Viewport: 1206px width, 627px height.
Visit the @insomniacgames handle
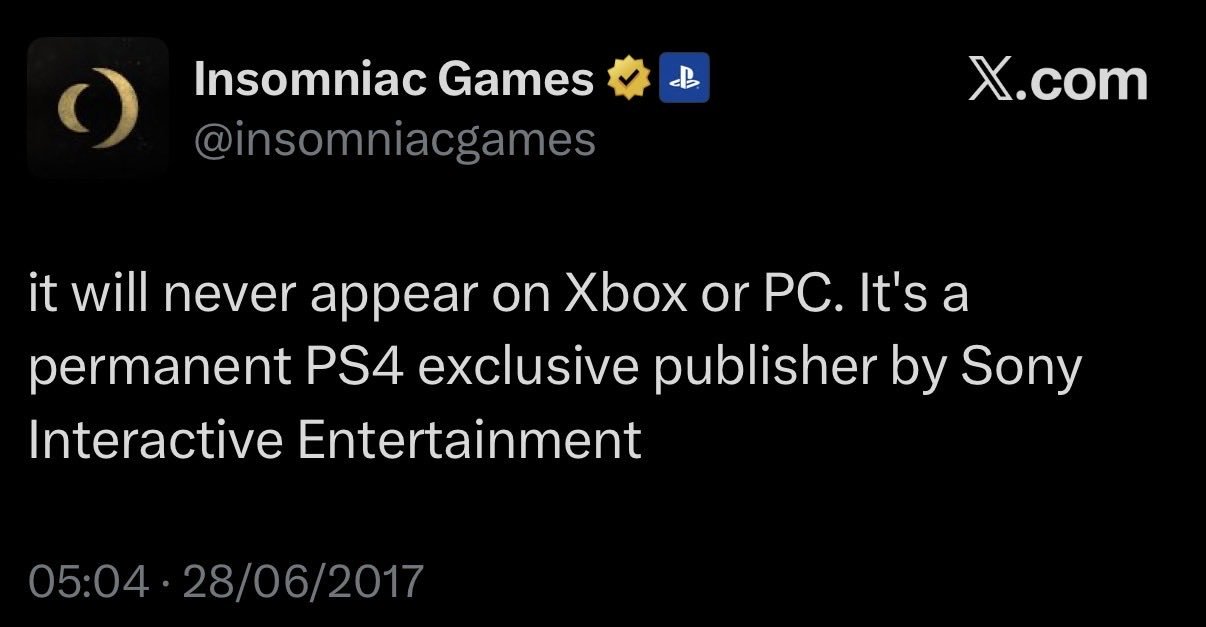394,140
